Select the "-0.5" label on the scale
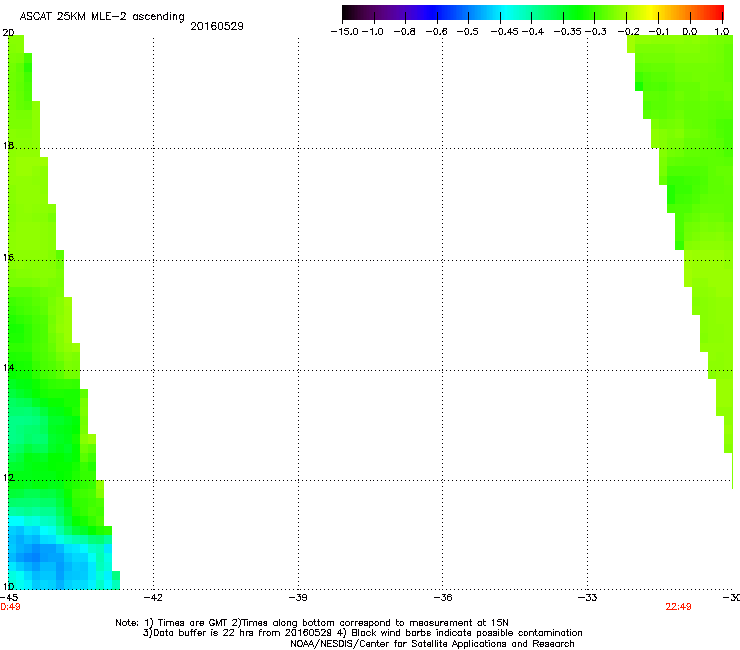Screen dimensions: 740x650 point(467,32)
